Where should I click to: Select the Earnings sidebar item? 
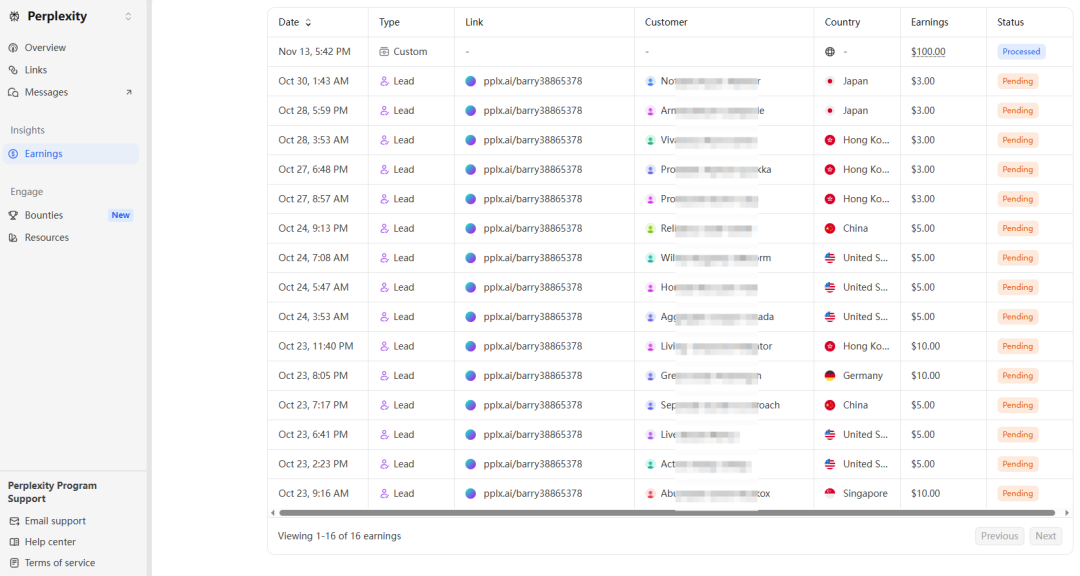pyautogui.click(x=70, y=154)
